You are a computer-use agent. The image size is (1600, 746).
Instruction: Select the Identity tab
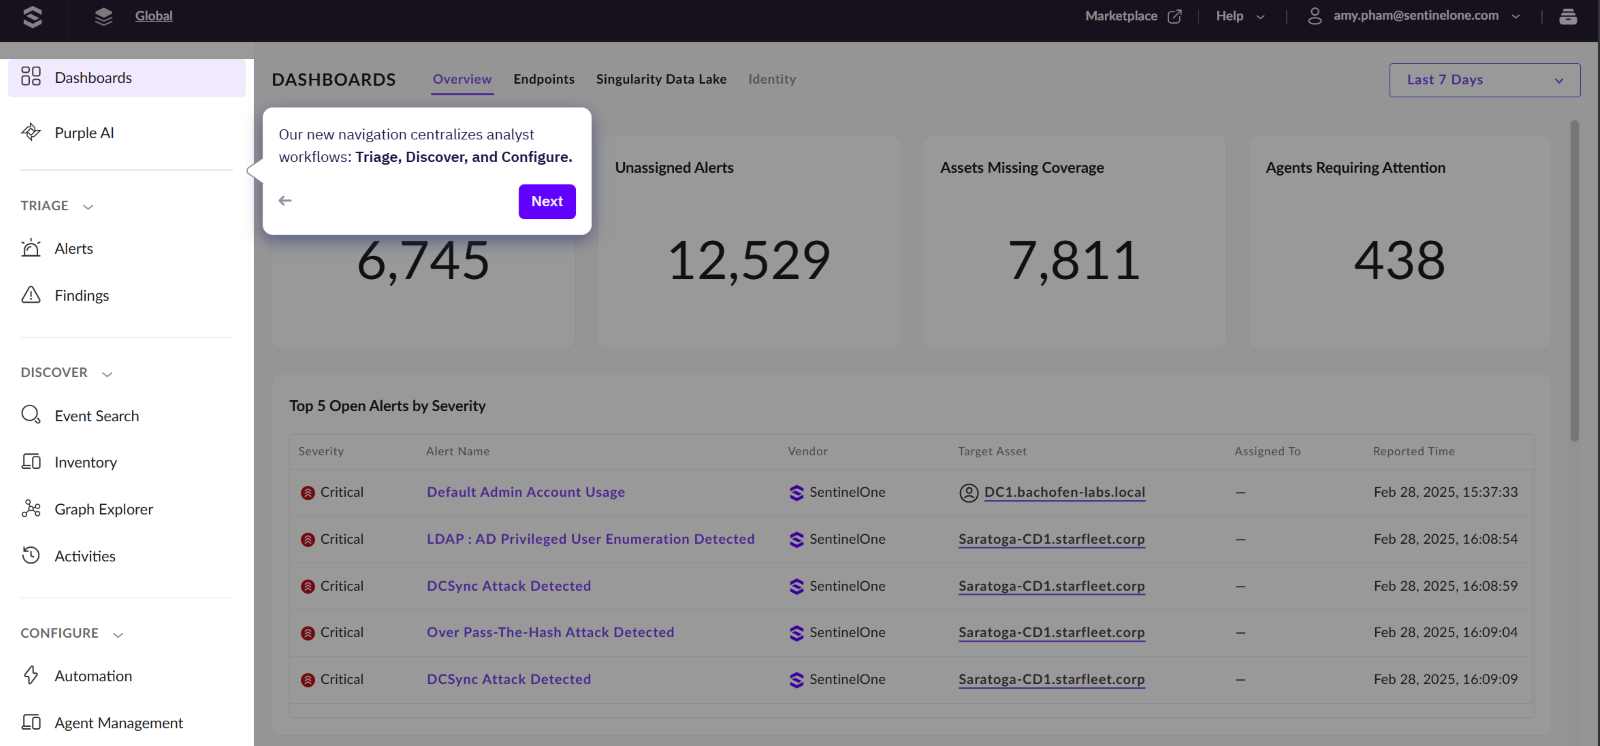[x=772, y=79]
